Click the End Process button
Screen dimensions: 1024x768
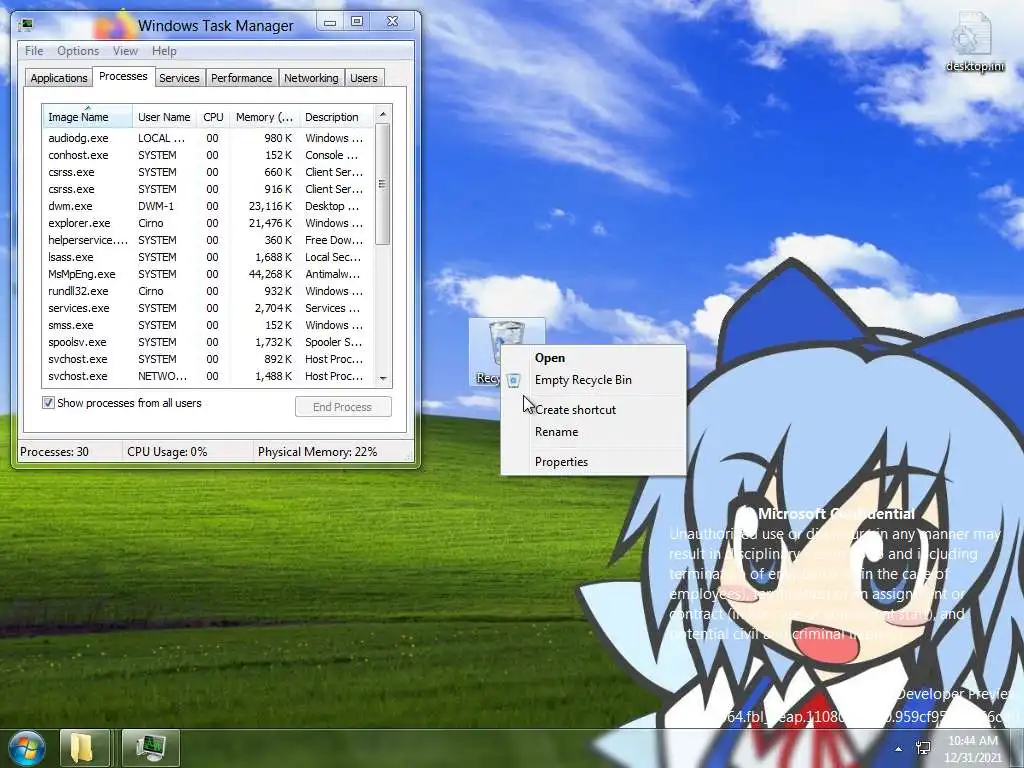pyautogui.click(x=343, y=407)
